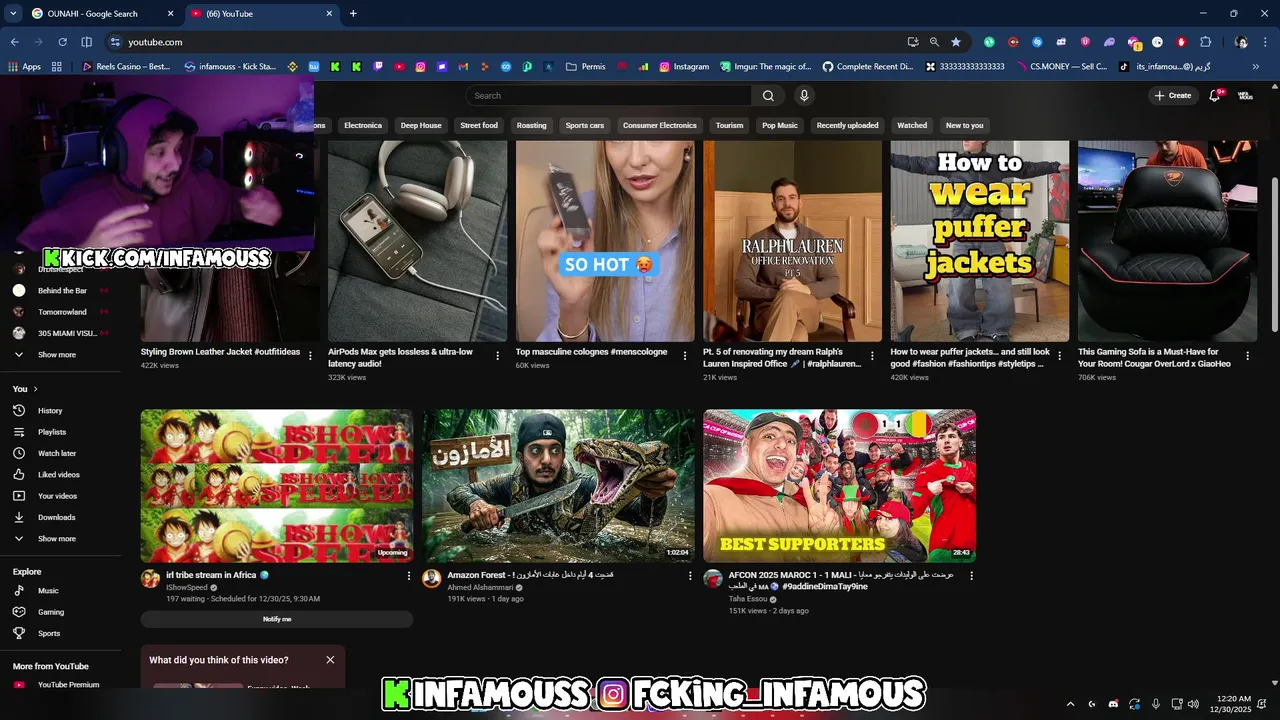Open Ahmed Alshammari channel link
This screenshot has height=720, width=1280.
(x=480, y=588)
